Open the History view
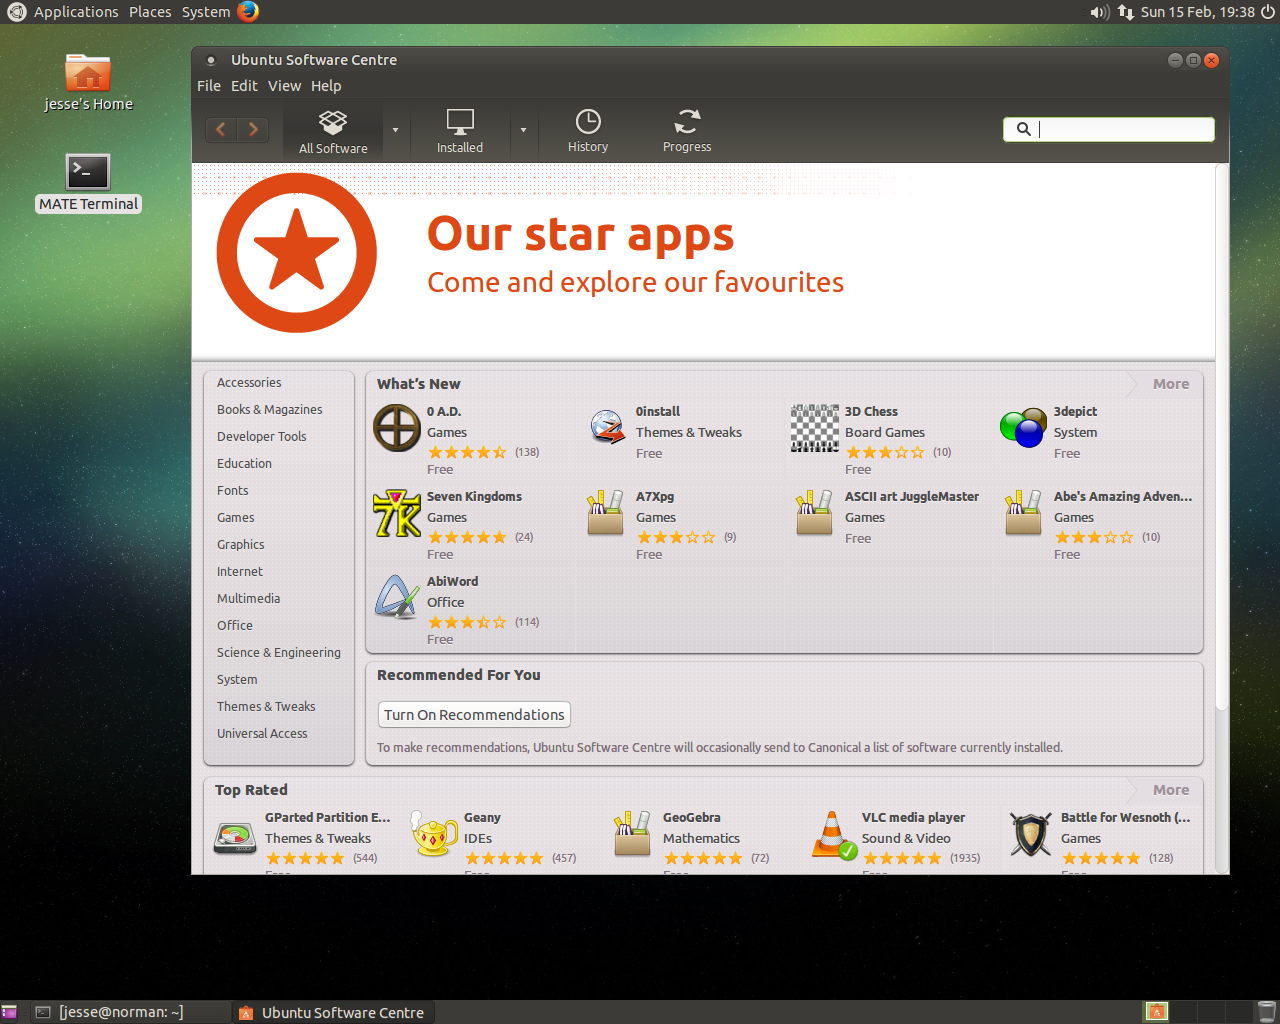Screen dimensions: 1280x1024 coord(588,132)
